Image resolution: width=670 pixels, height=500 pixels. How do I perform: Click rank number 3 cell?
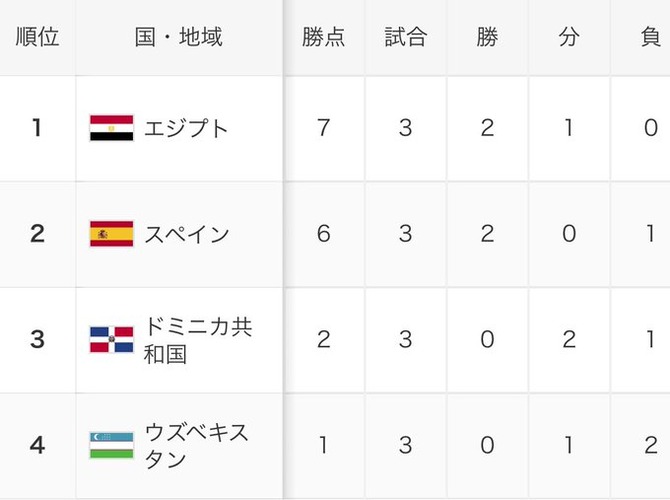[38, 340]
